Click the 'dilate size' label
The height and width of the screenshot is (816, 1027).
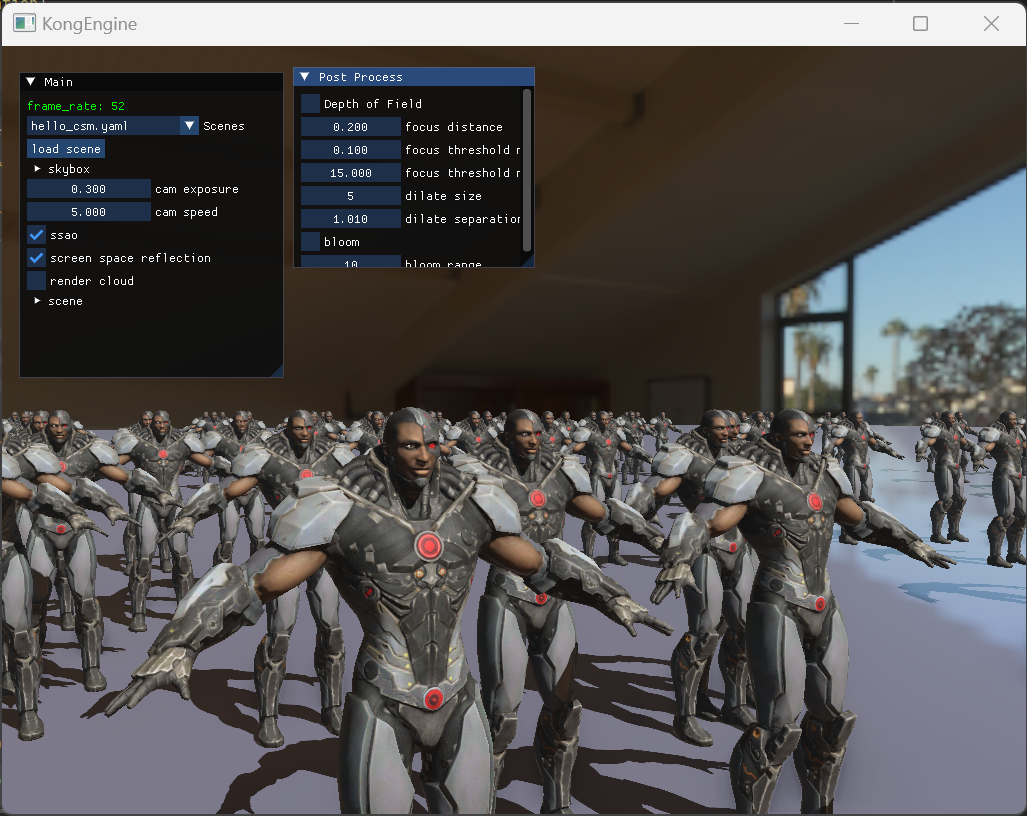click(443, 196)
